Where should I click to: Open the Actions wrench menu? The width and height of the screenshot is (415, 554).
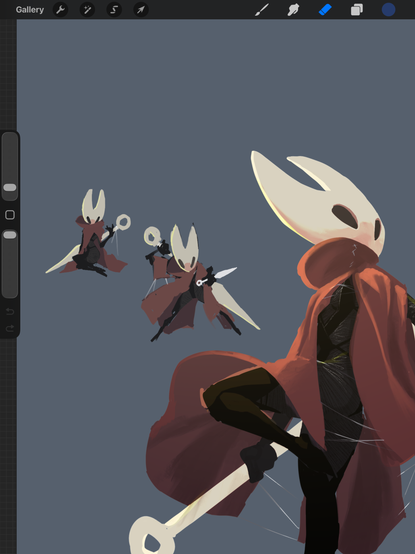click(x=60, y=10)
